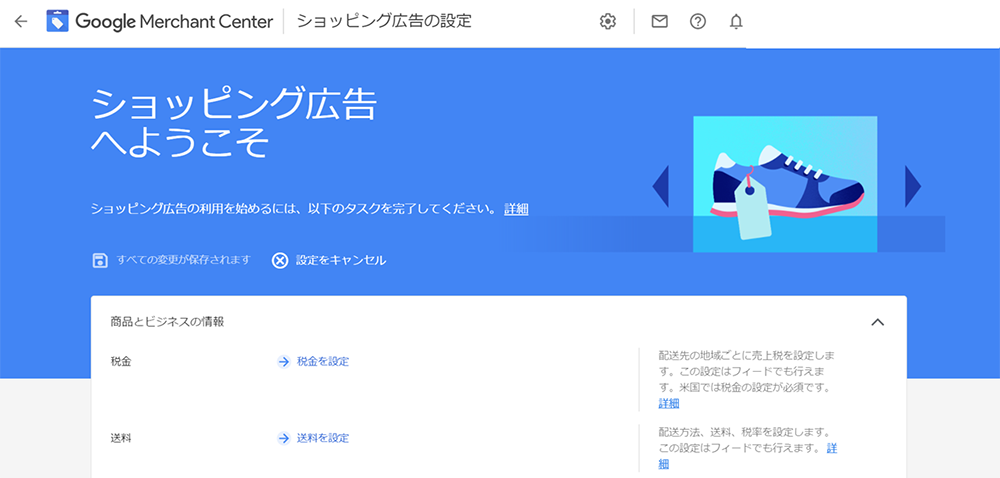The width and height of the screenshot is (1000, 478).
Task: Click the Google Merchant Center logo icon
Action: [x=57, y=22]
